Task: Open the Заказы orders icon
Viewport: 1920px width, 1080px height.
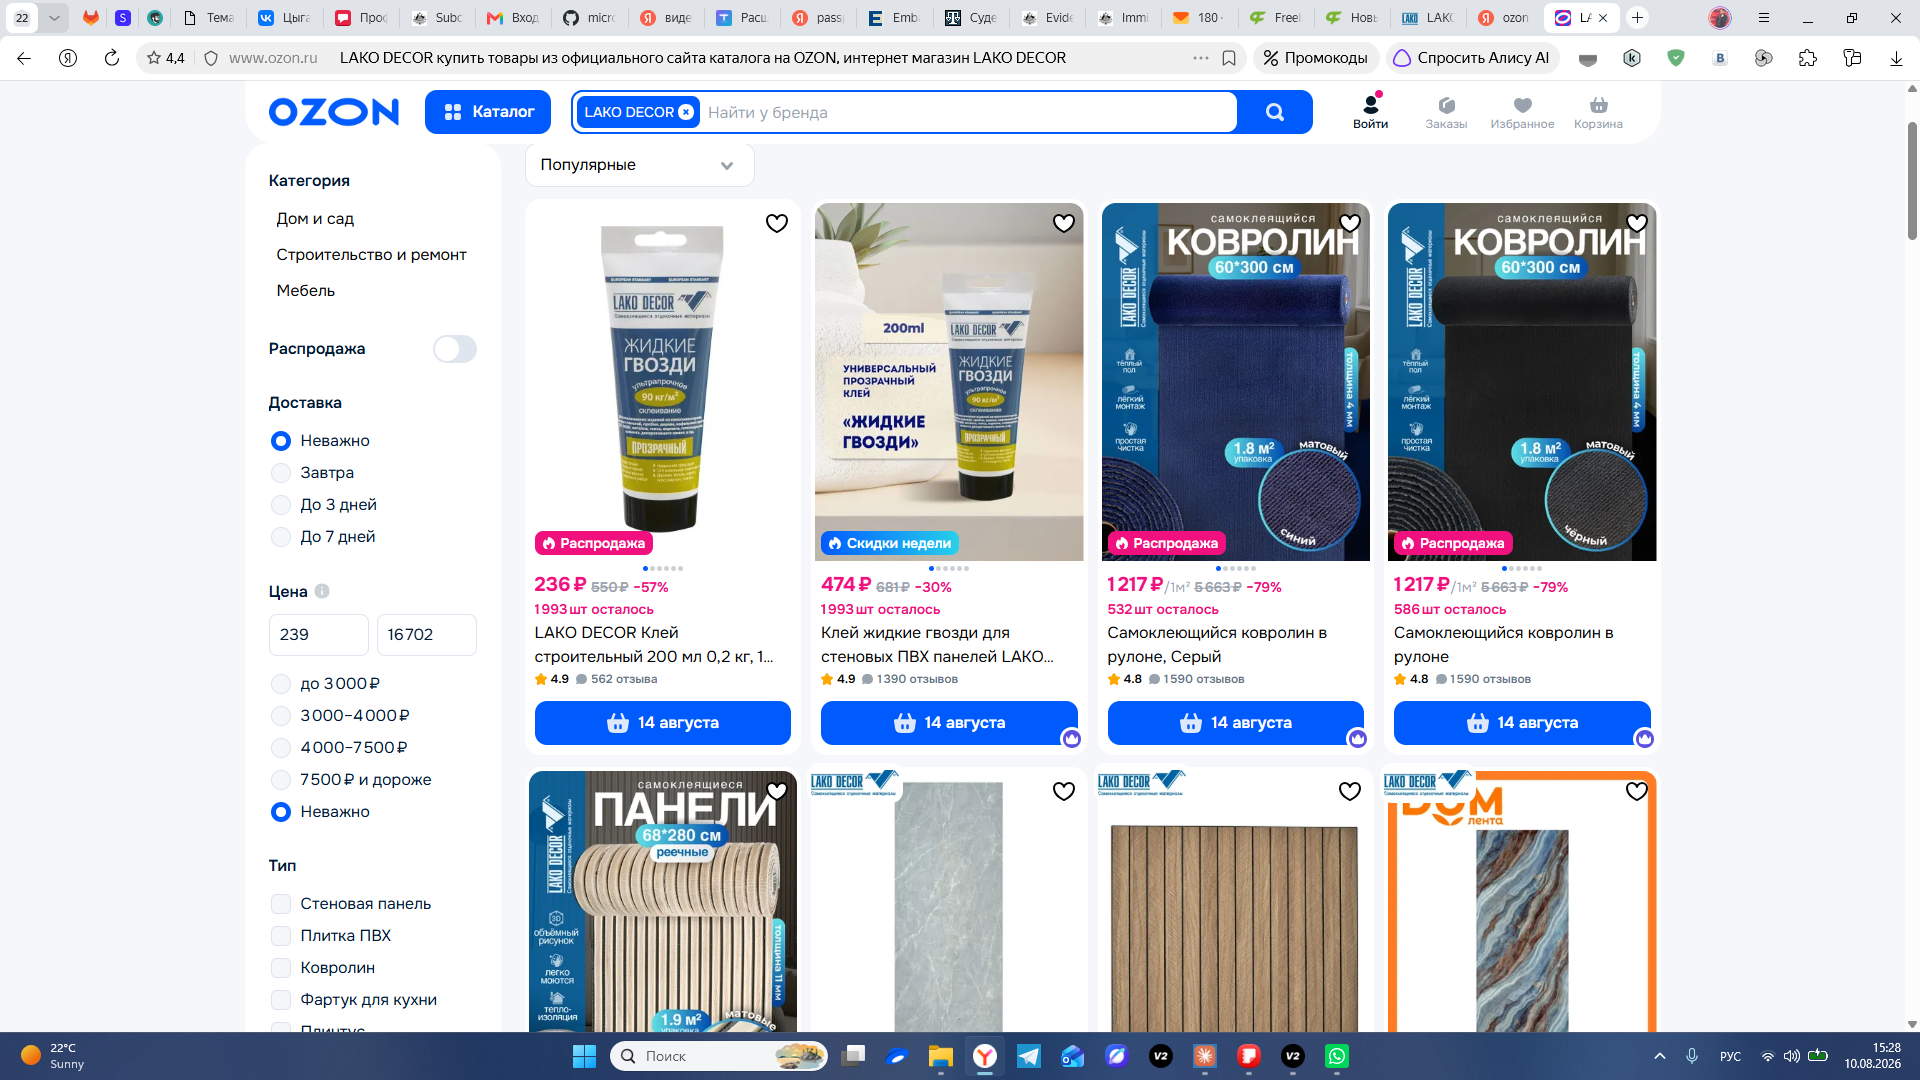Action: pyautogui.click(x=1446, y=112)
